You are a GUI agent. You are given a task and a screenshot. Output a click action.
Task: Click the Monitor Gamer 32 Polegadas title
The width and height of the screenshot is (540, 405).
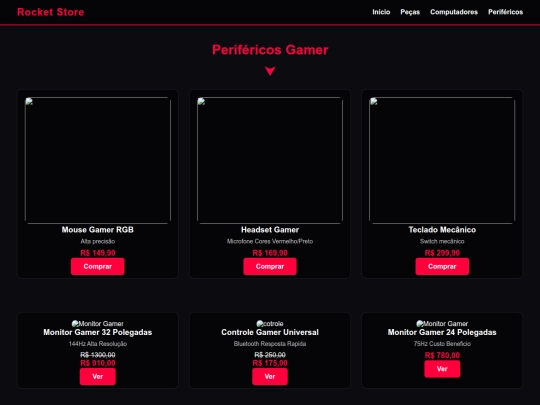[x=98, y=332]
